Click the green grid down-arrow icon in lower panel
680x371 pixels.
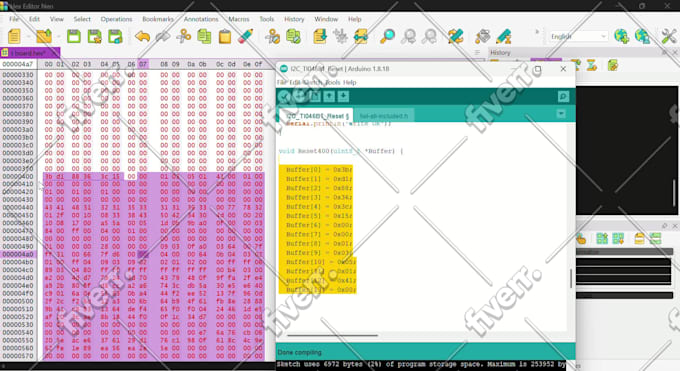618,238
